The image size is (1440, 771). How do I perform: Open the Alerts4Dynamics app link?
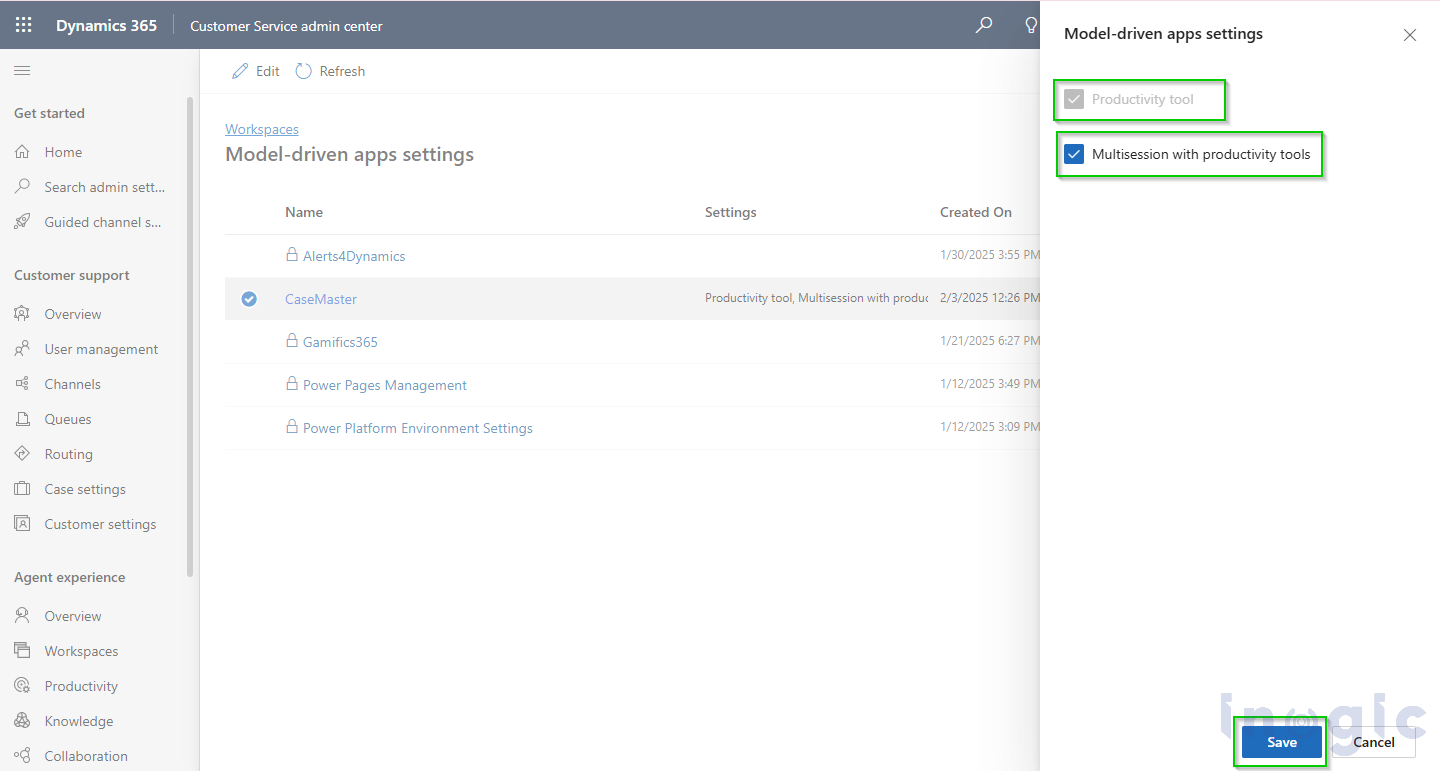(x=354, y=256)
